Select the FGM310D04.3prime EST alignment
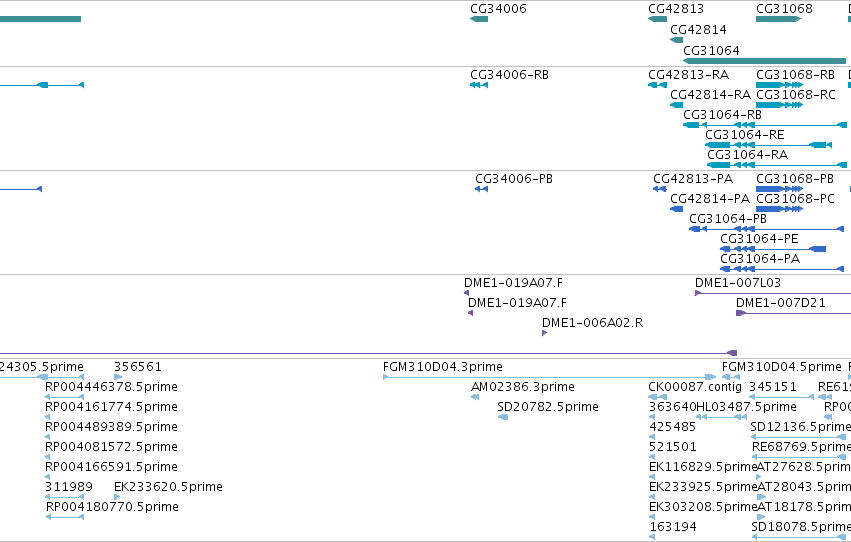 pyautogui.click(x=549, y=377)
